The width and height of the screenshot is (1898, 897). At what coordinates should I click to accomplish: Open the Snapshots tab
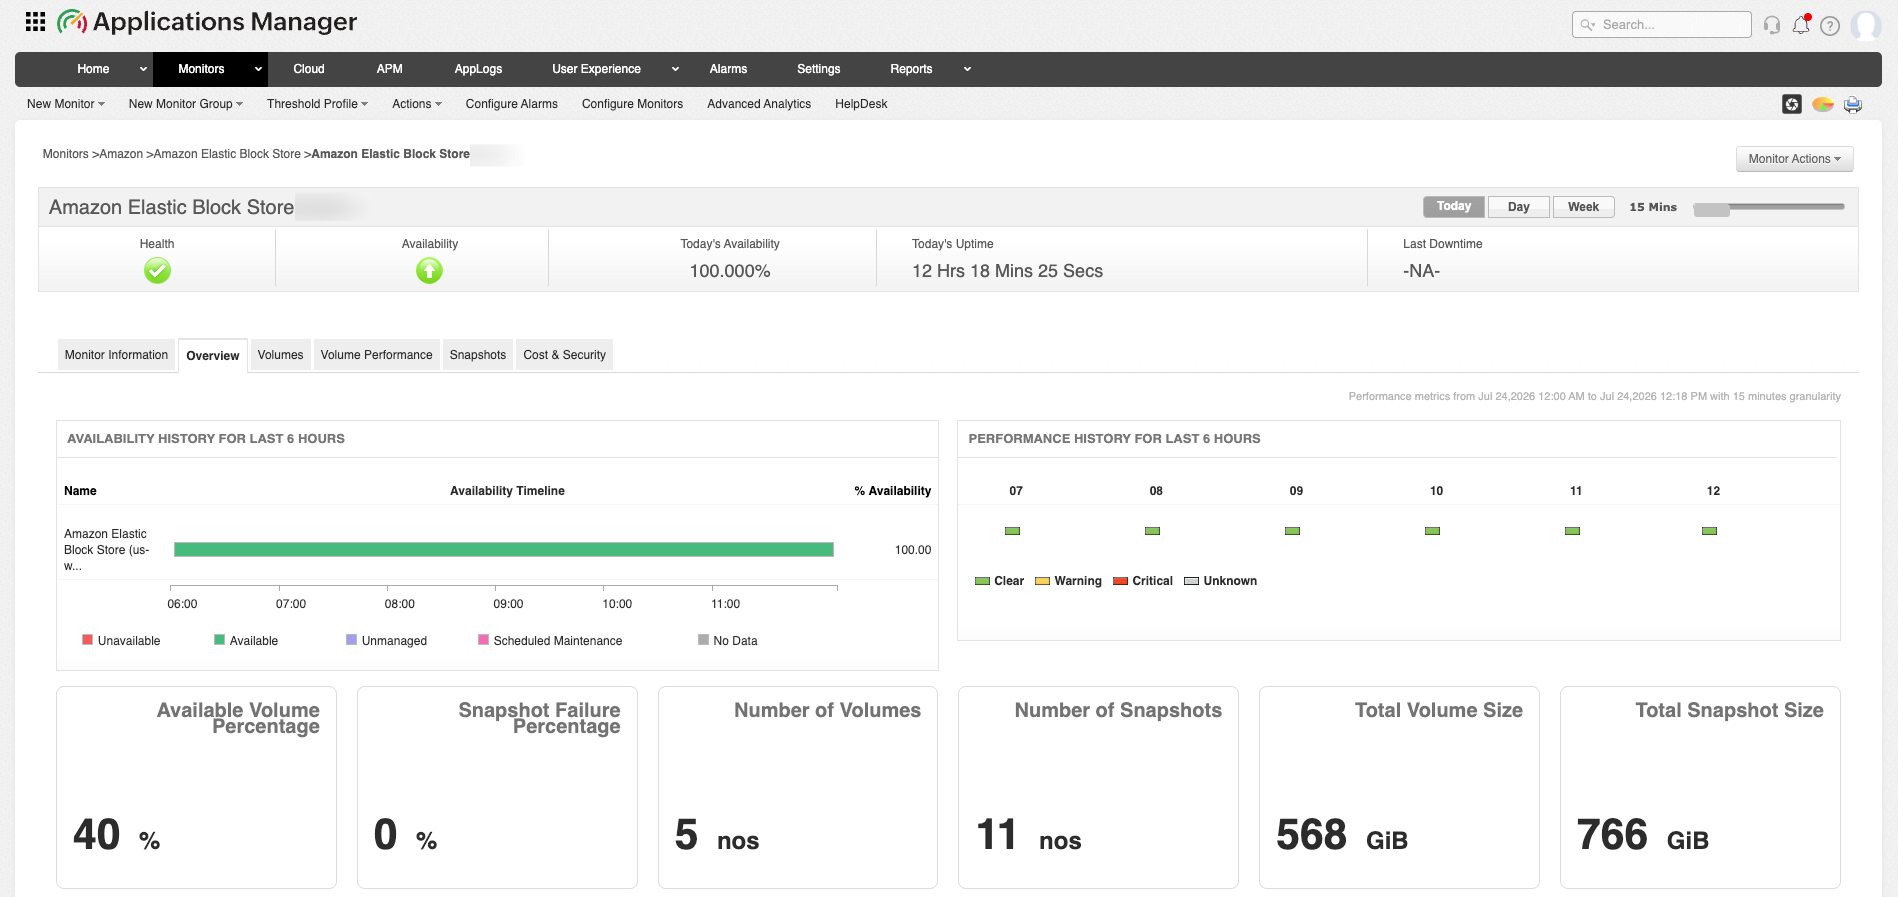[x=478, y=355]
